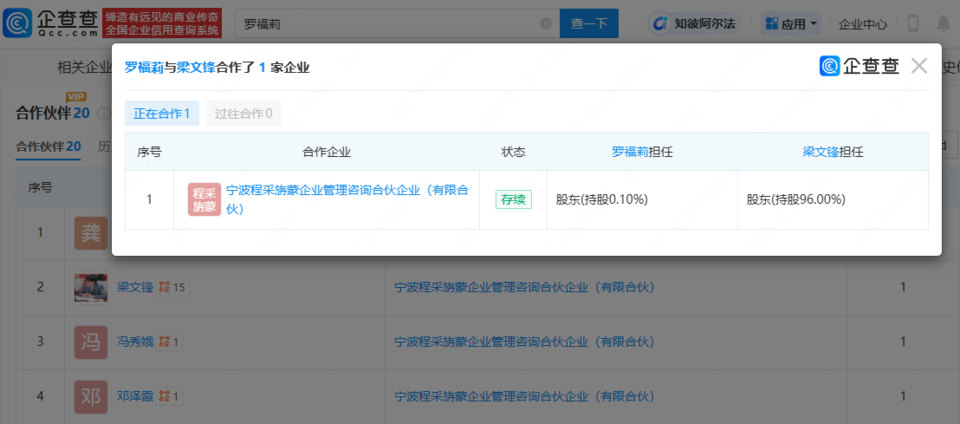Click the 查一下 search button
The width and height of the screenshot is (960, 424).
[588, 23]
